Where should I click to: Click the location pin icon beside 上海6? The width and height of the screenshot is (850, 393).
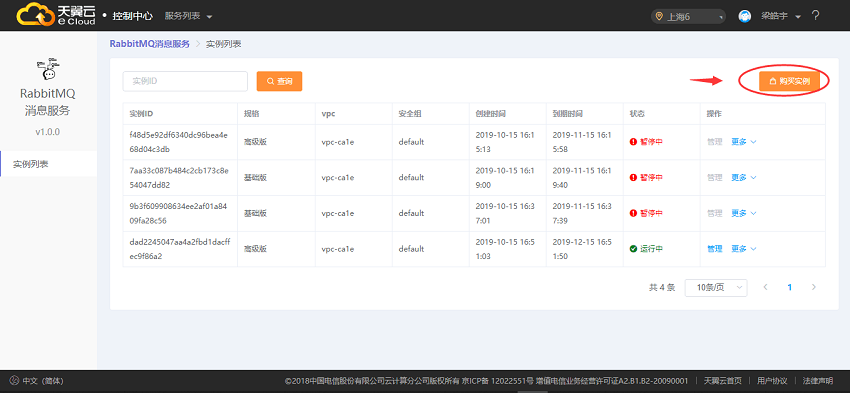coord(659,16)
